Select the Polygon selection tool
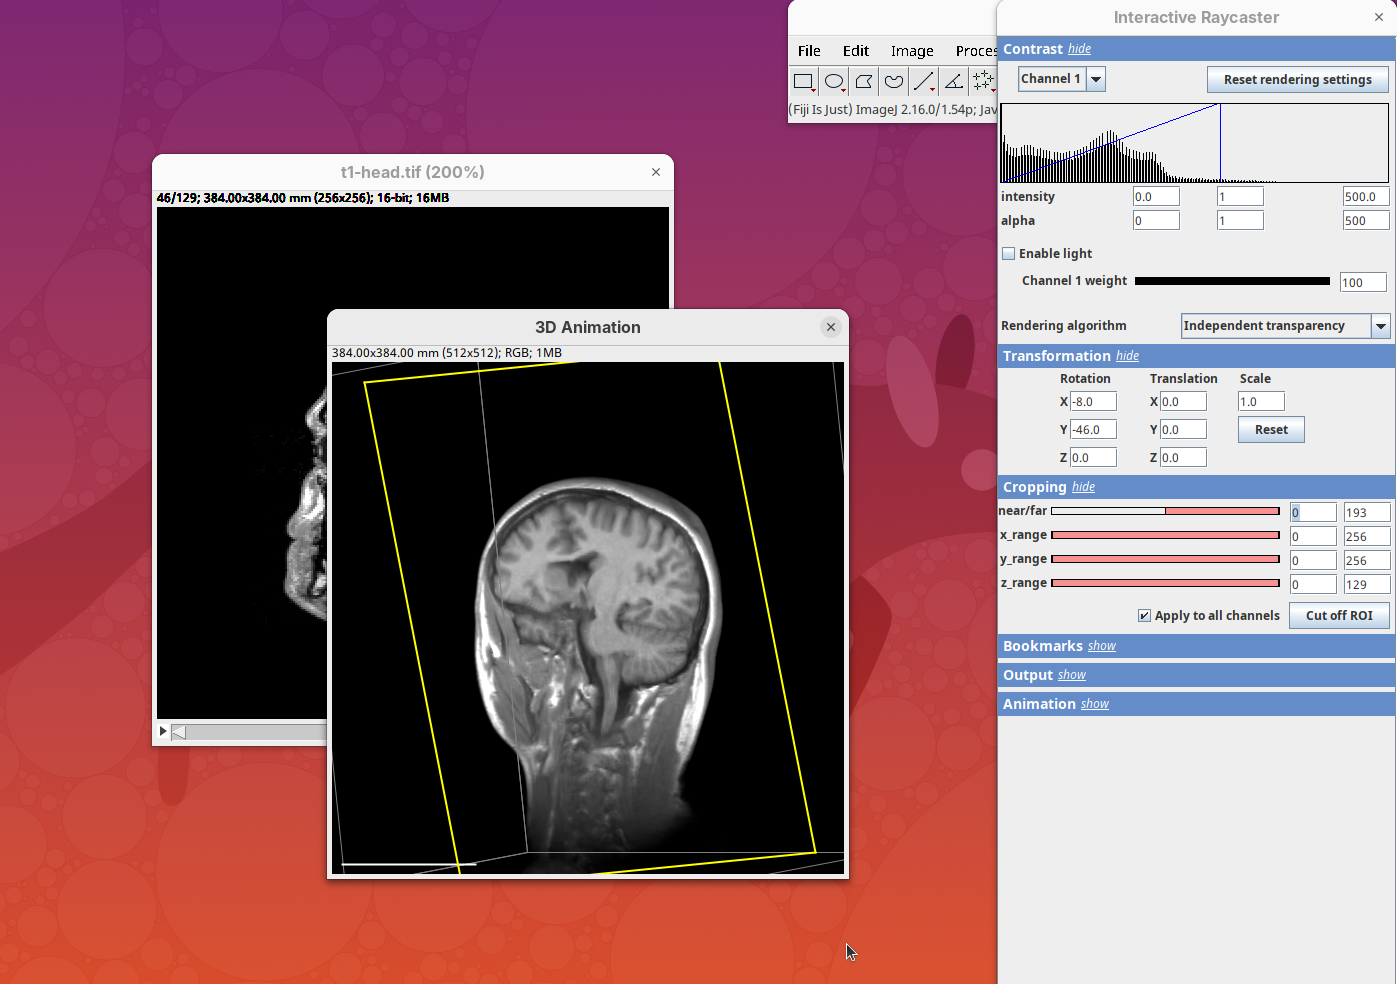The width and height of the screenshot is (1397, 984). (x=864, y=82)
